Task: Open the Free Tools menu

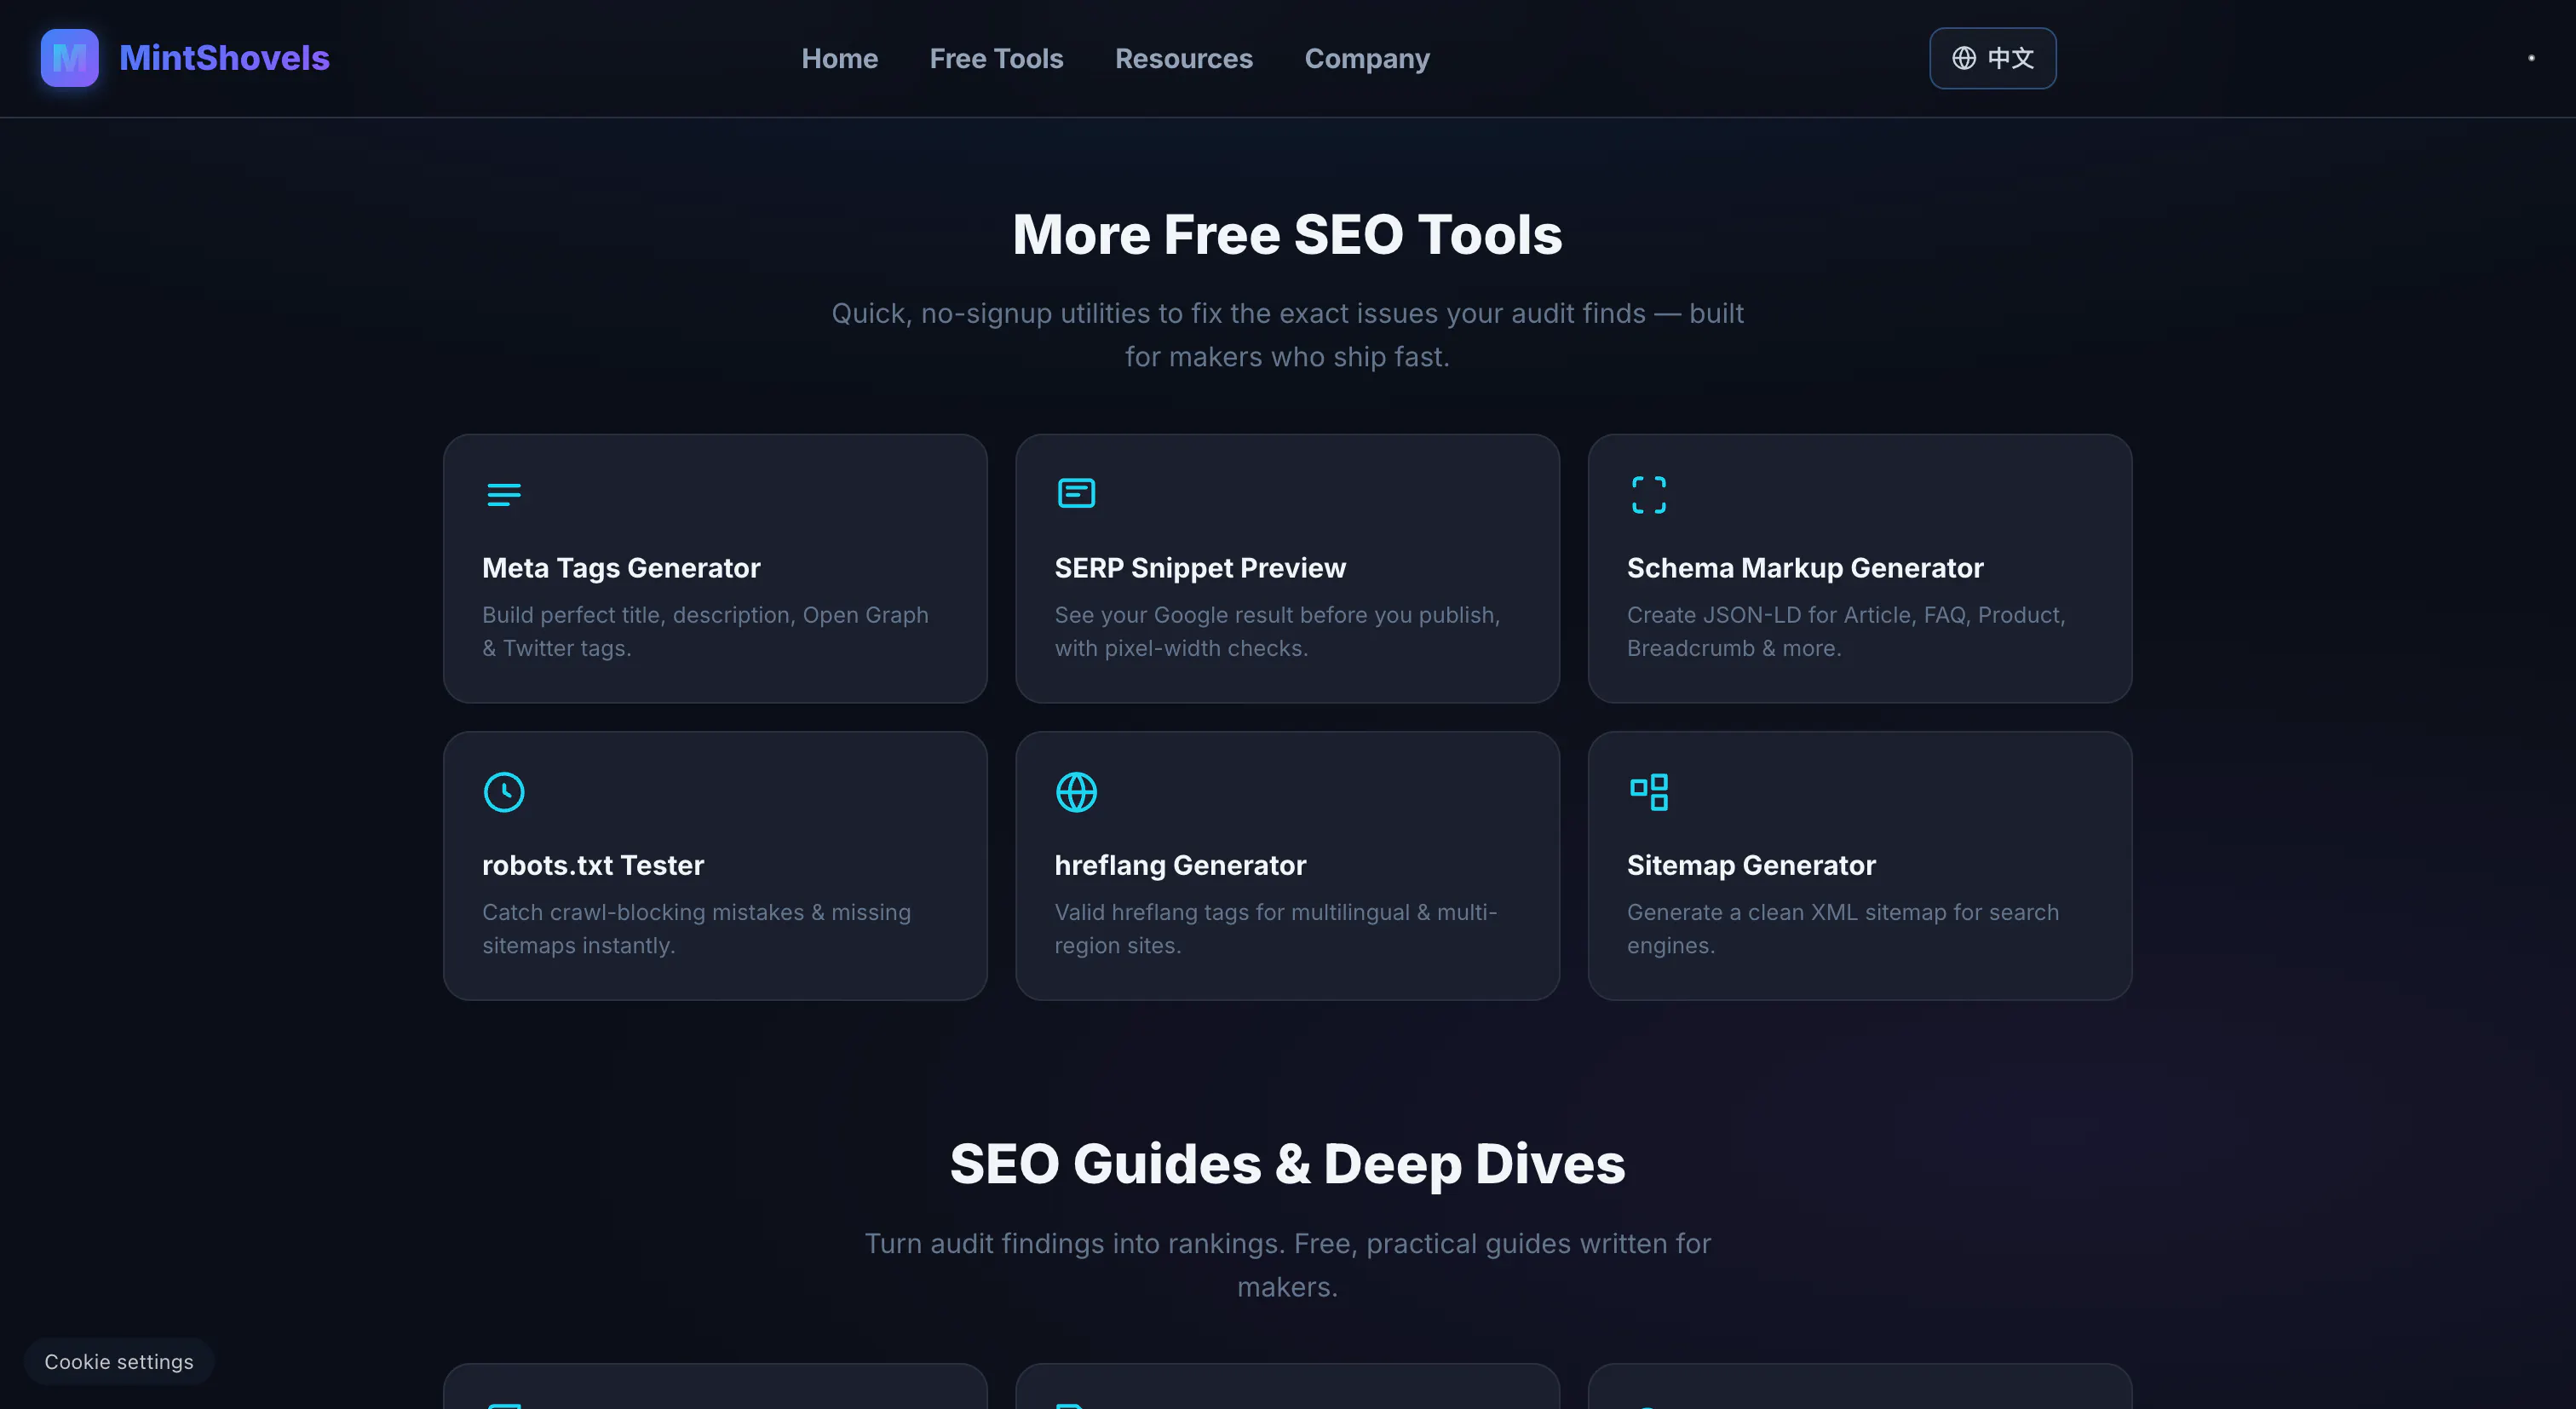Action: [996, 58]
